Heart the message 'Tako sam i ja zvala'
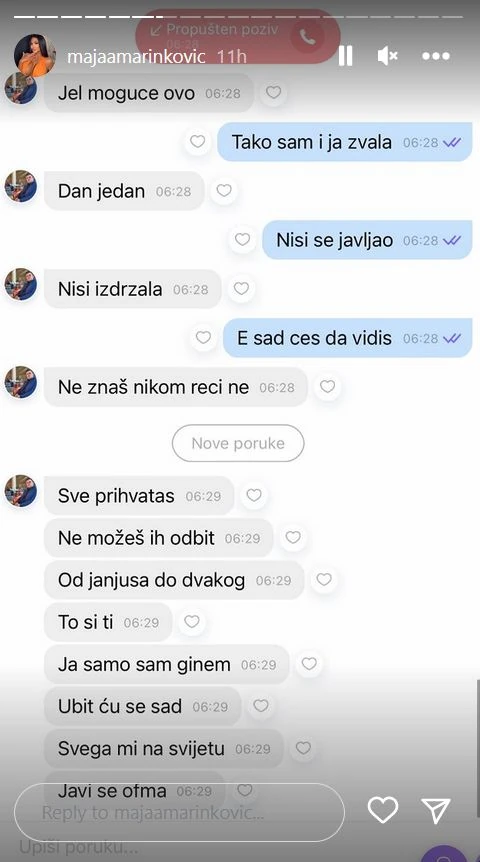Viewport: 480px width, 862px height. click(x=197, y=142)
